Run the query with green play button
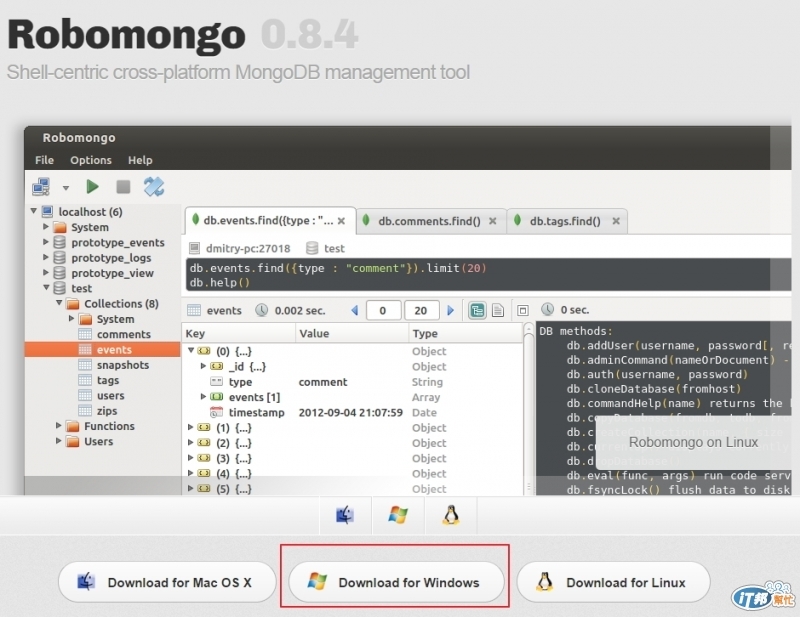This screenshot has height=617, width=800. tap(92, 187)
